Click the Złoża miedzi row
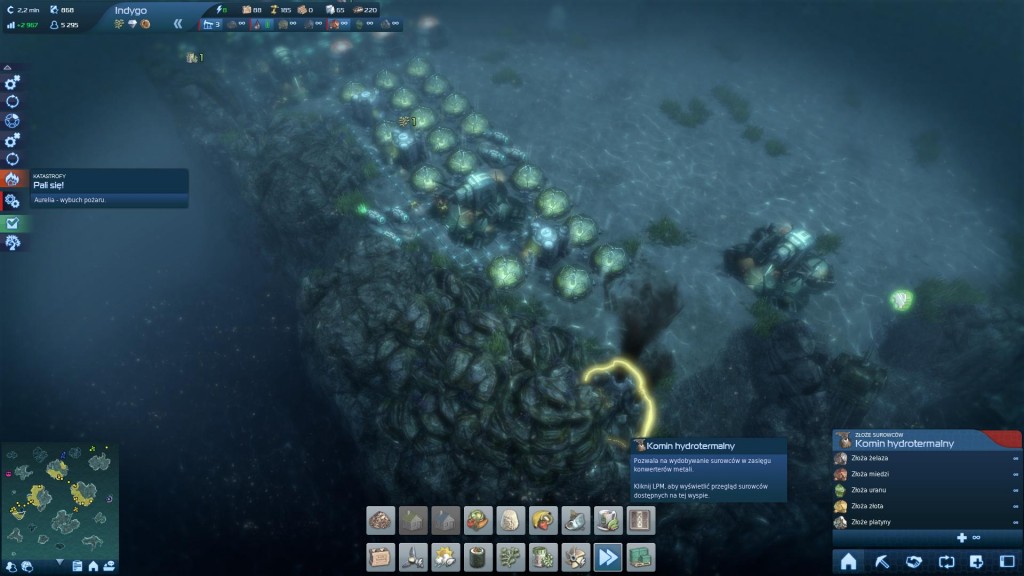The image size is (1024, 576). click(927, 474)
